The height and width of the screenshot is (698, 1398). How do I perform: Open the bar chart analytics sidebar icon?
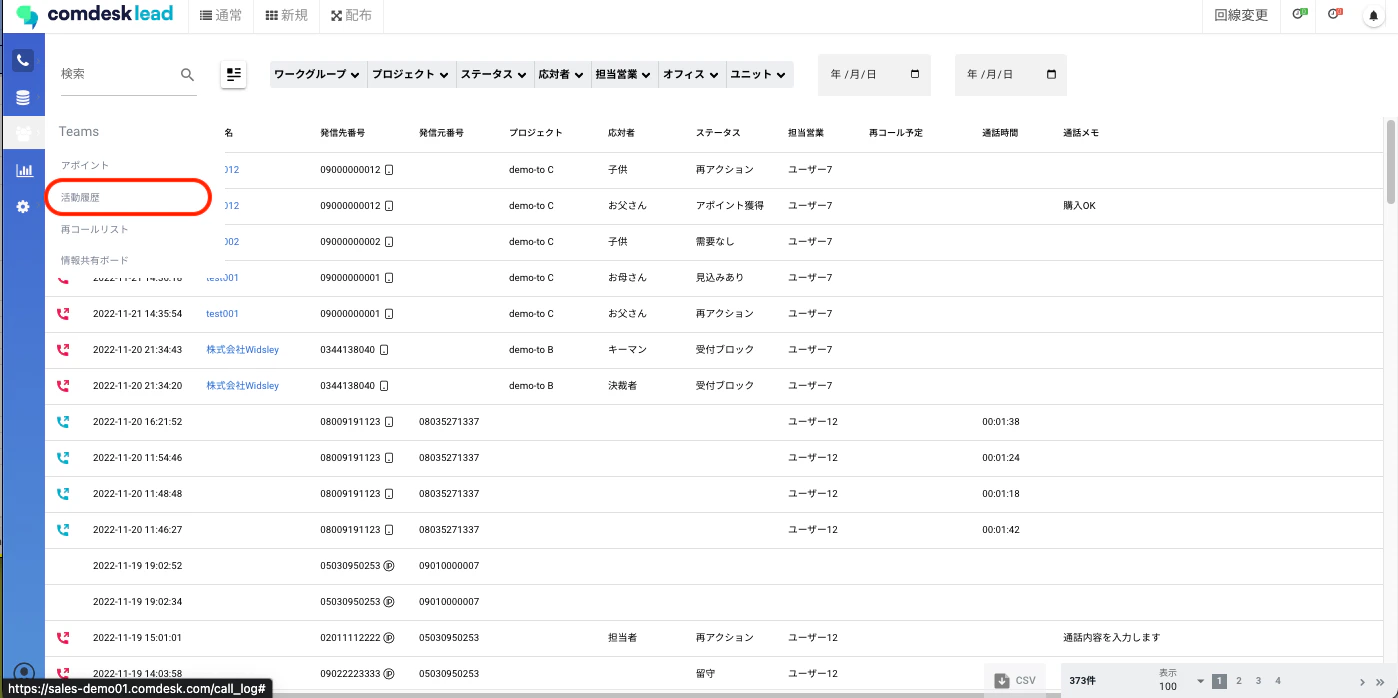[x=23, y=170]
